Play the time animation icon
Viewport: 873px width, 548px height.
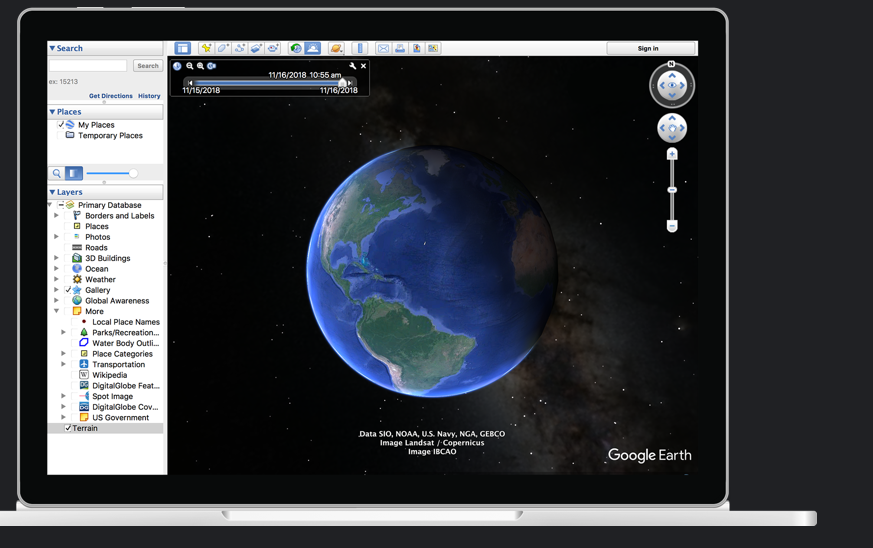coord(212,66)
